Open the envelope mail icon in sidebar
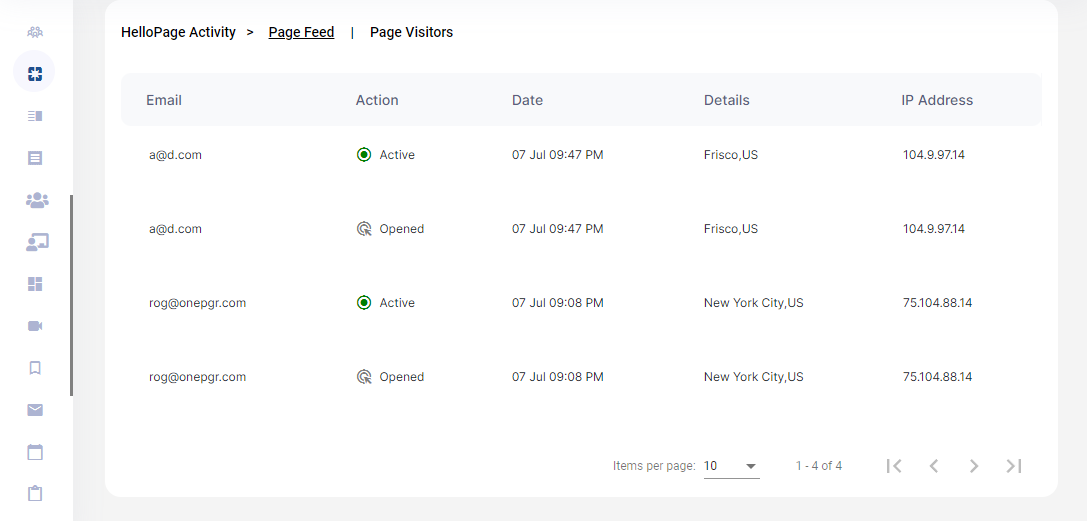The height and width of the screenshot is (521, 1087). pos(35,410)
